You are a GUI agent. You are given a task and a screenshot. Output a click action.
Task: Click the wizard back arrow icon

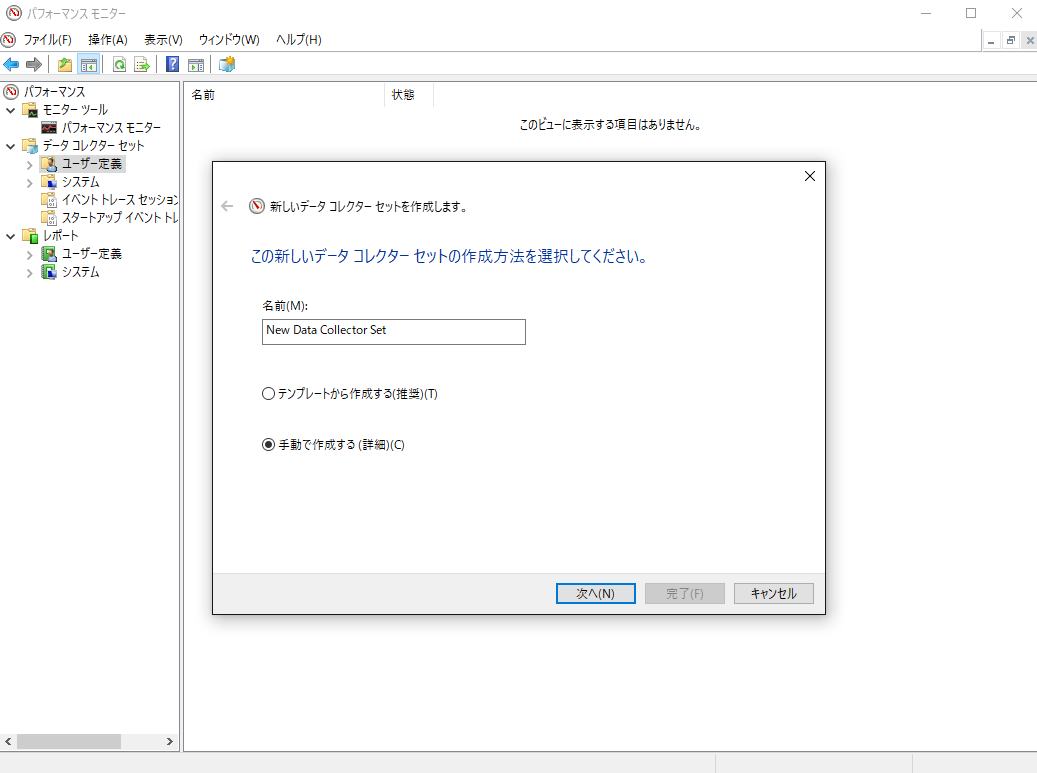click(x=228, y=206)
